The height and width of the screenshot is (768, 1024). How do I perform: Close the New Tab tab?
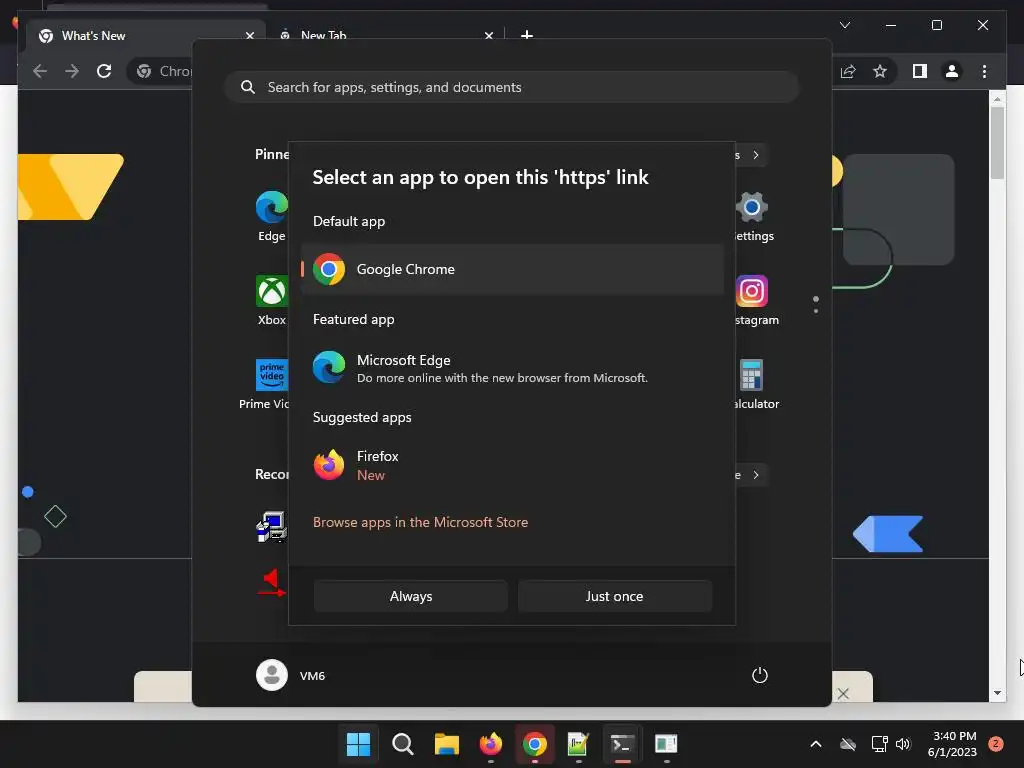[x=489, y=36]
